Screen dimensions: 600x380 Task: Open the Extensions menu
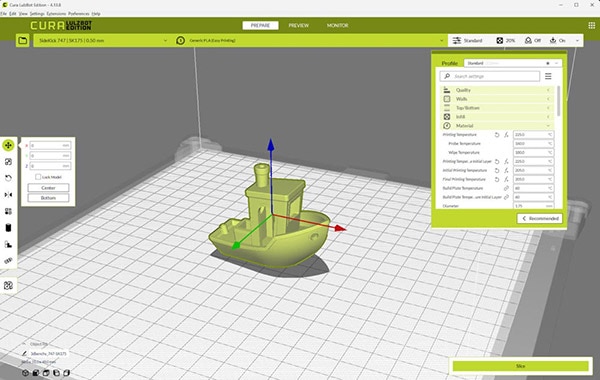click(56, 14)
